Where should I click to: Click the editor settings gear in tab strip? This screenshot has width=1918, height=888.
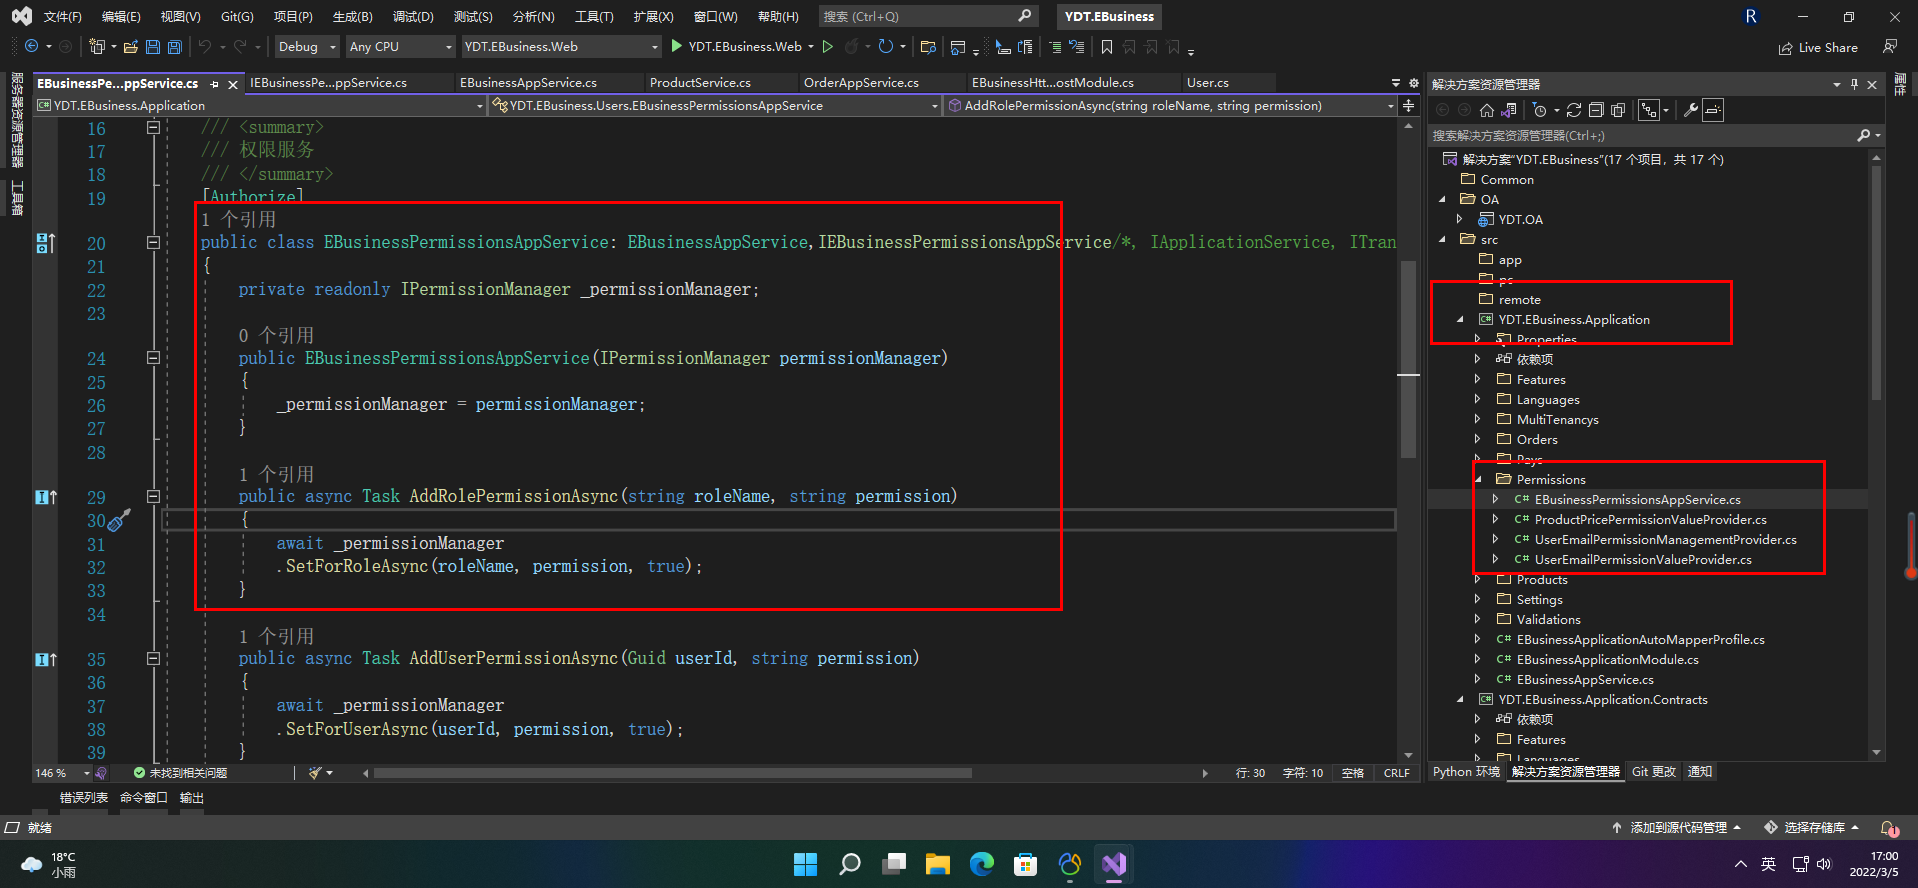(x=1414, y=83)
